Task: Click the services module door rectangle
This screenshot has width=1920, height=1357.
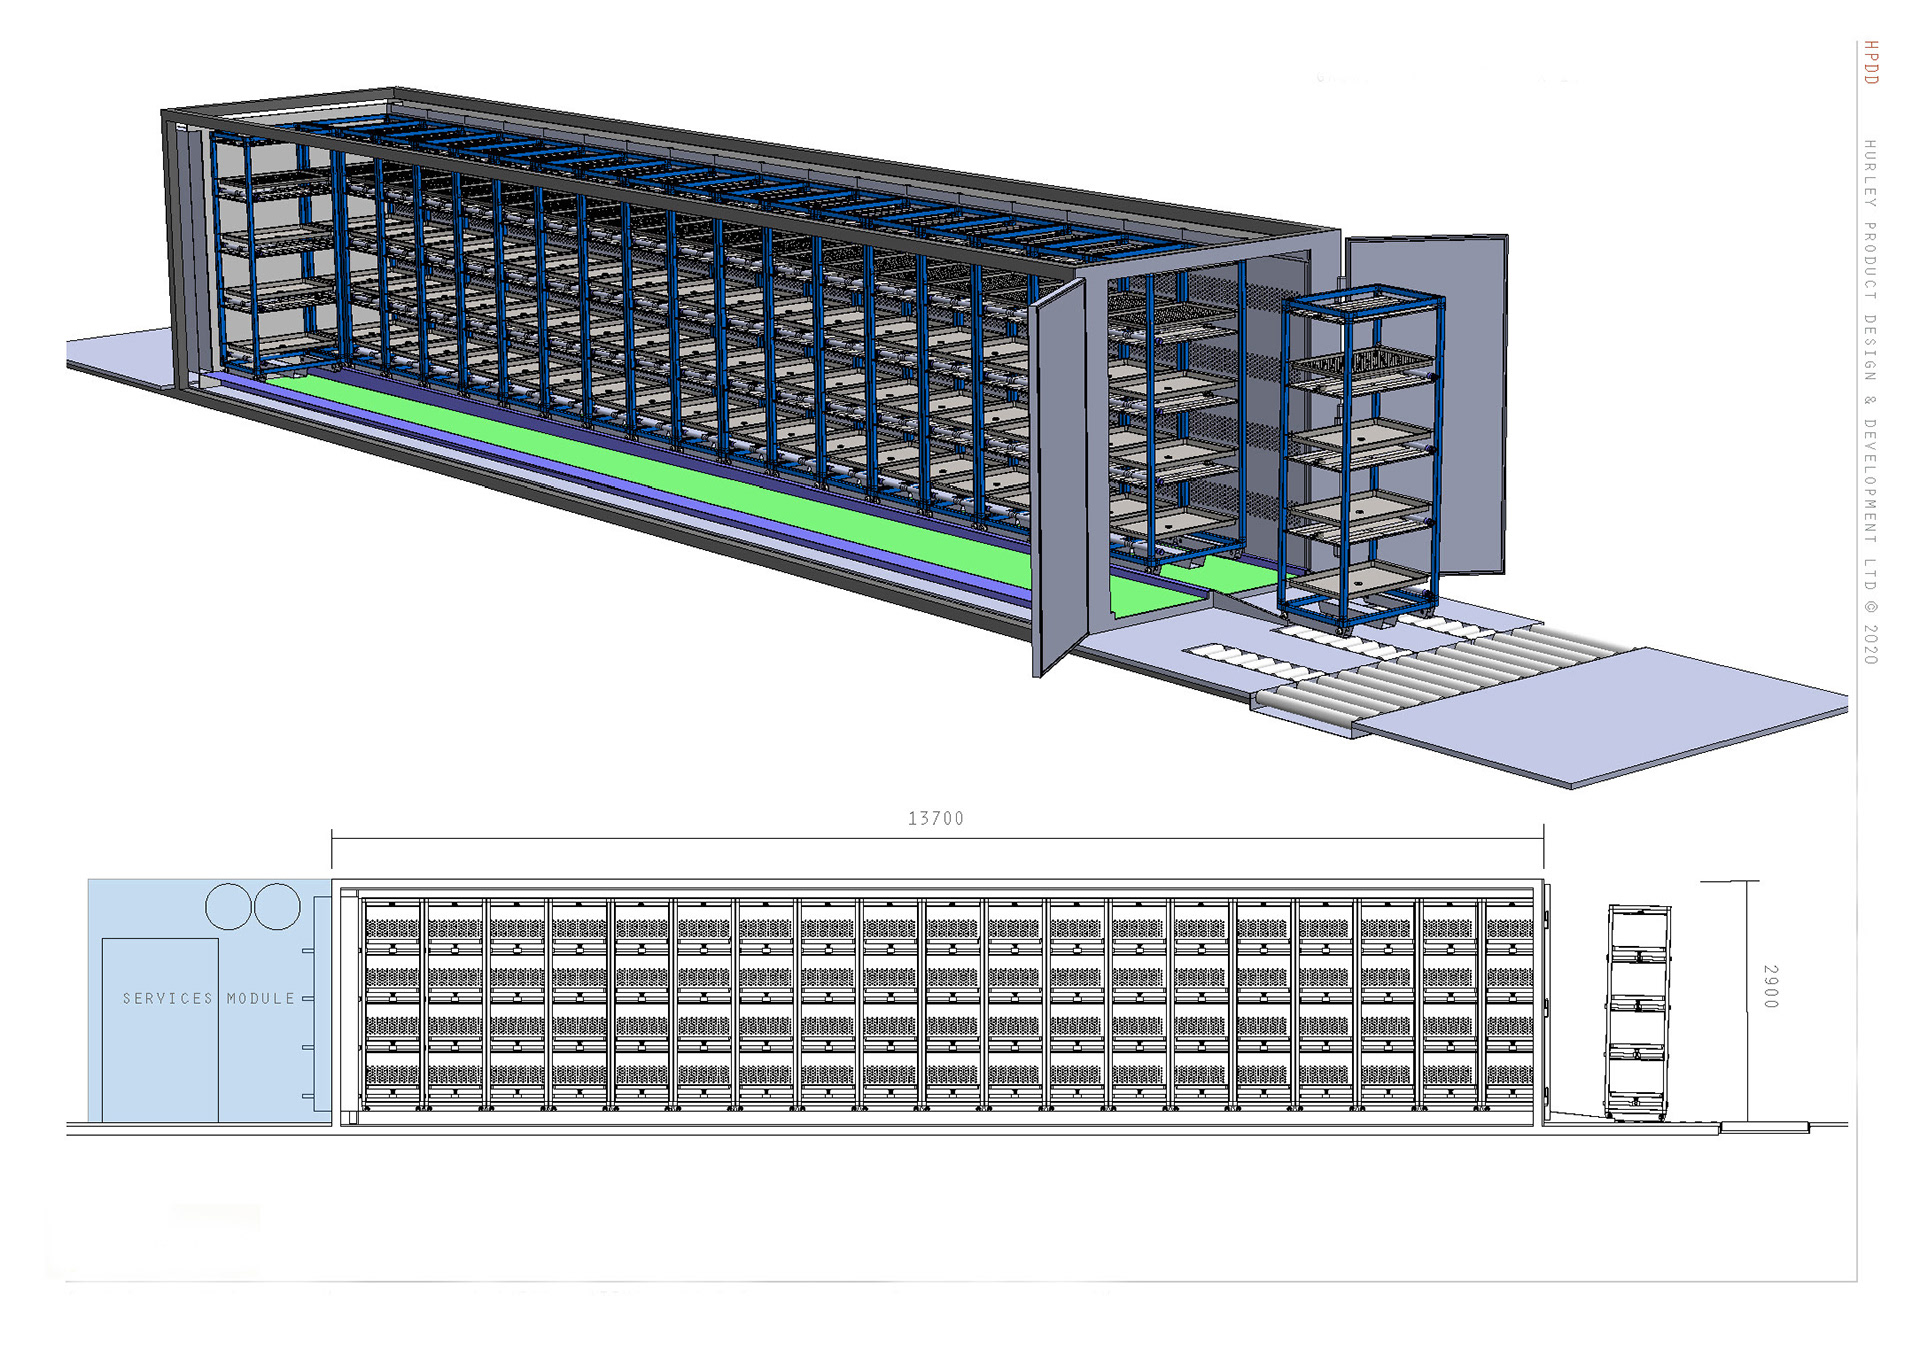Action: click(160, 1060)
